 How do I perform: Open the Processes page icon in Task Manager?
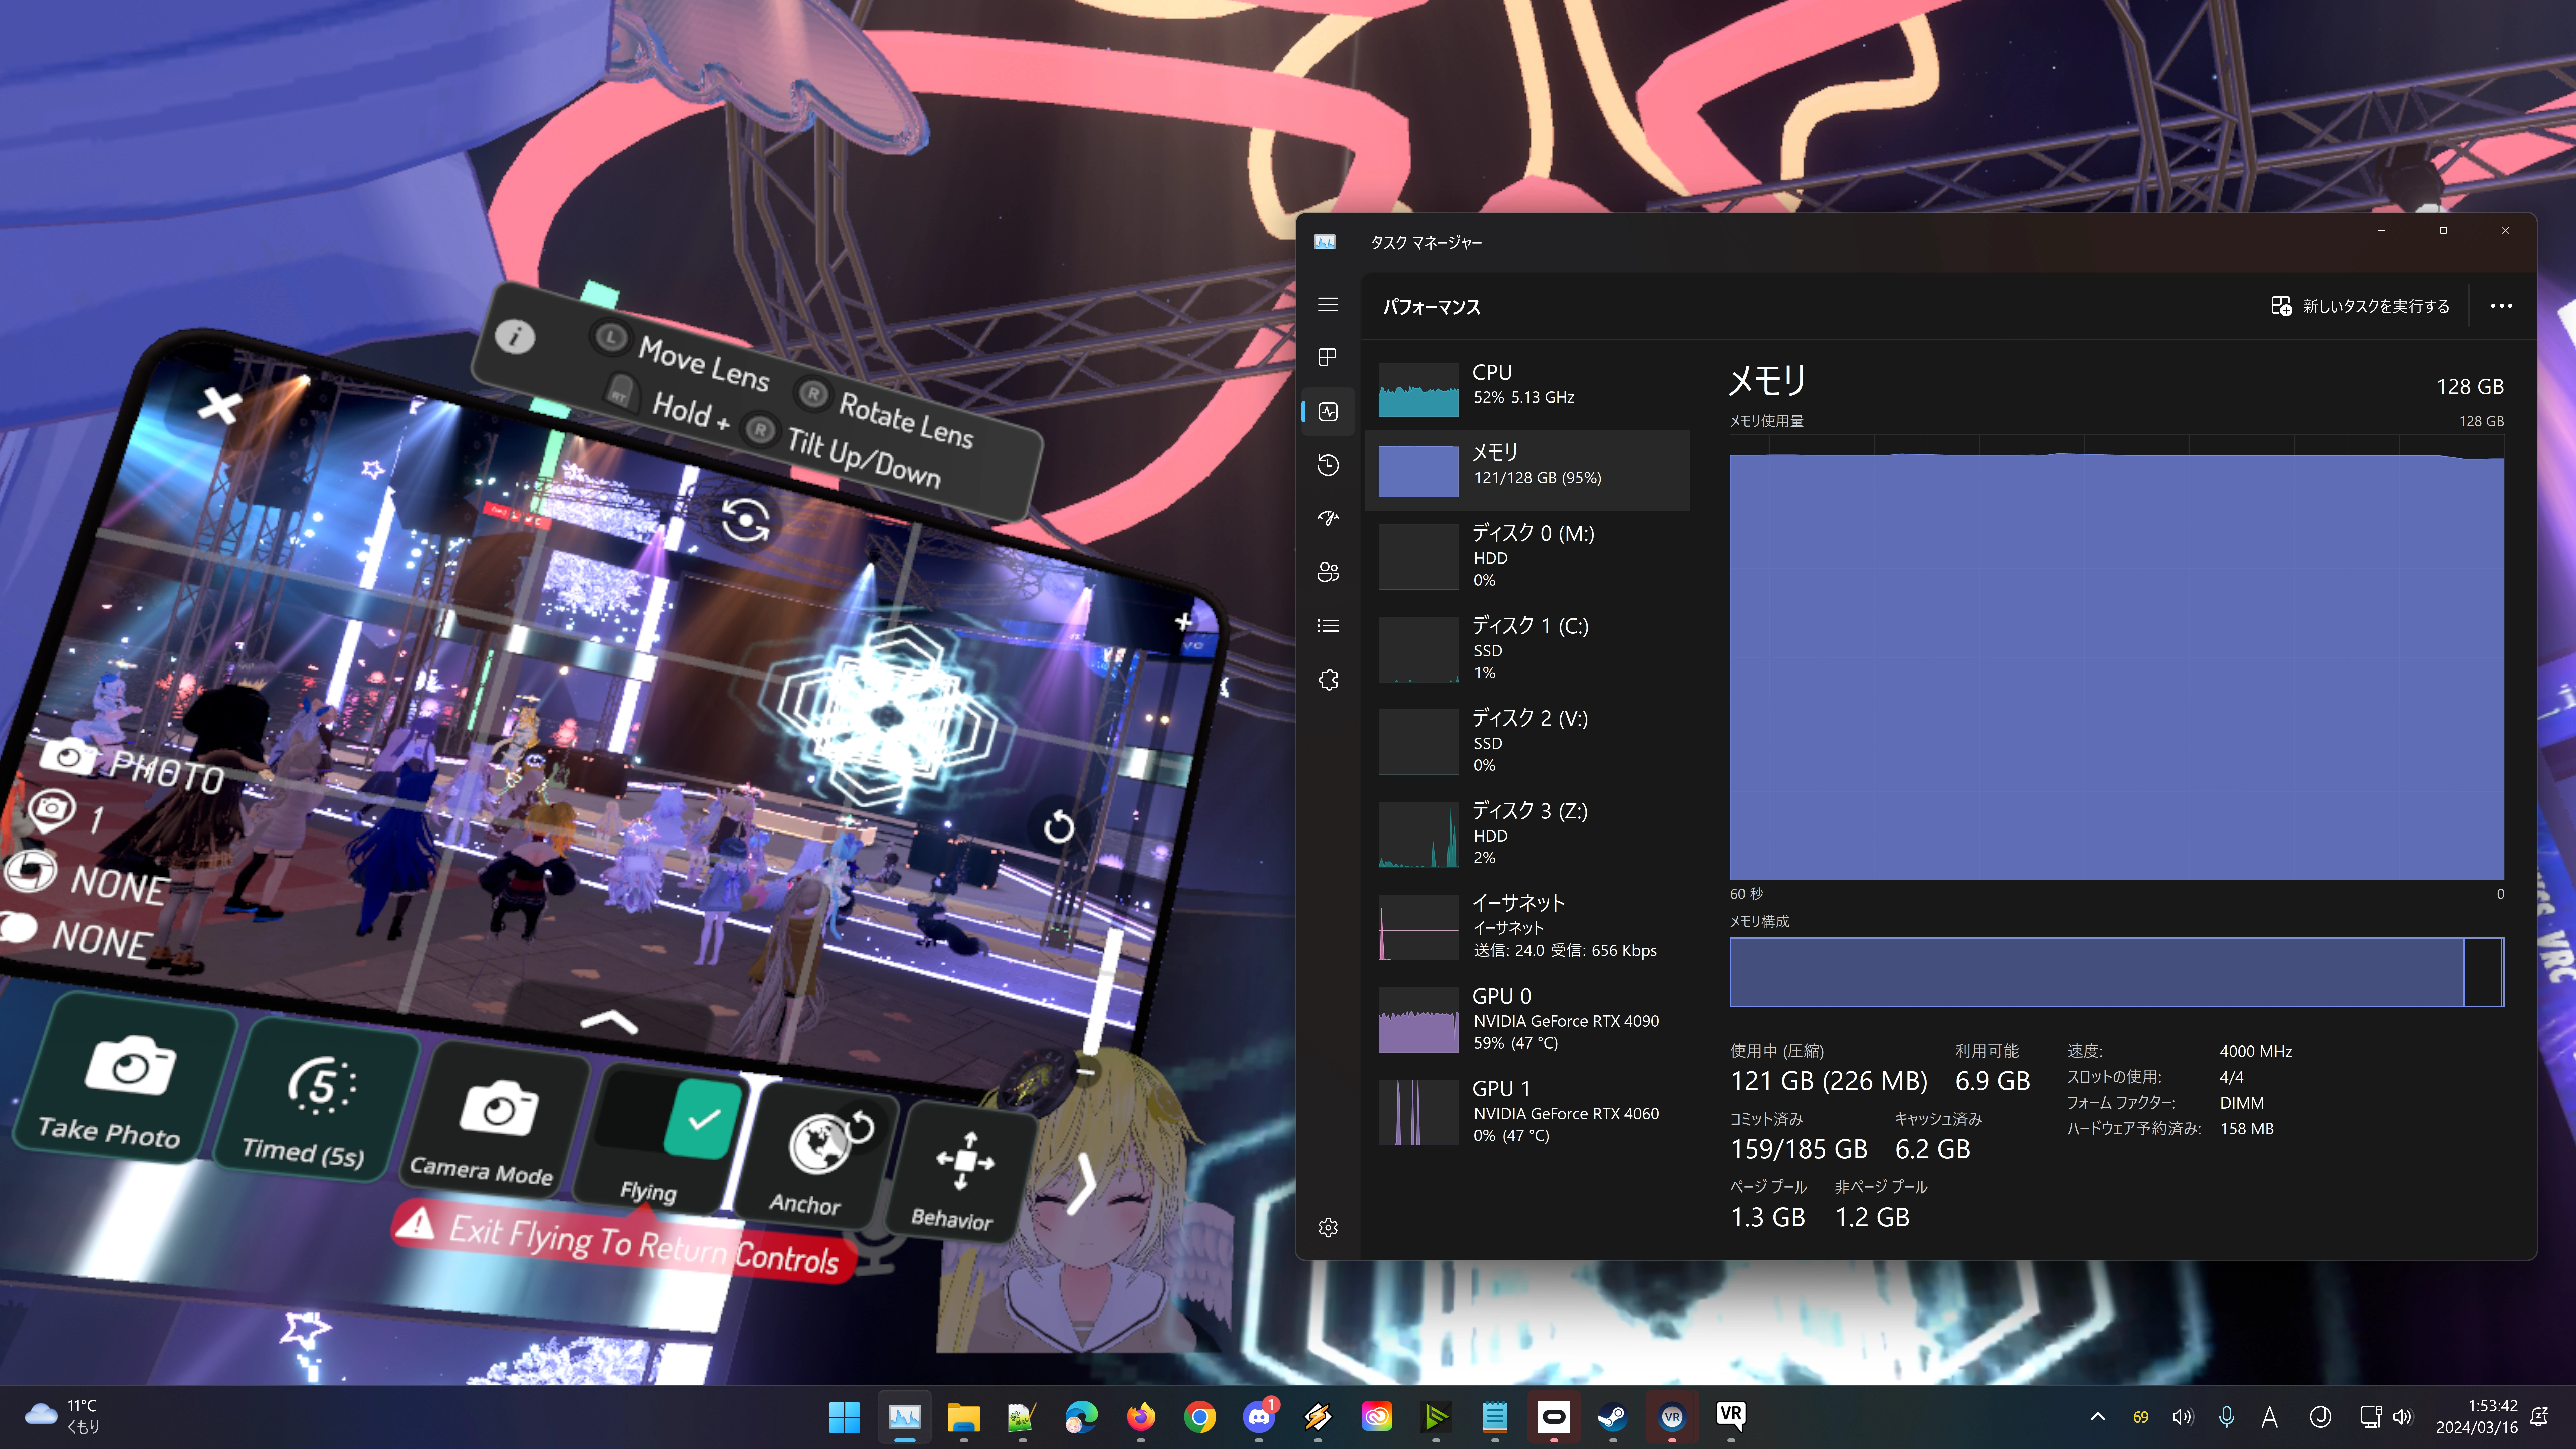click(x=1328, y=357)
